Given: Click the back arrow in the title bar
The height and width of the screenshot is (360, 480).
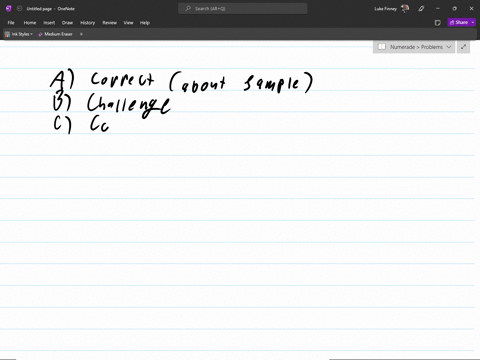Looking at the screenshot, I should click(x=19, y=9).
